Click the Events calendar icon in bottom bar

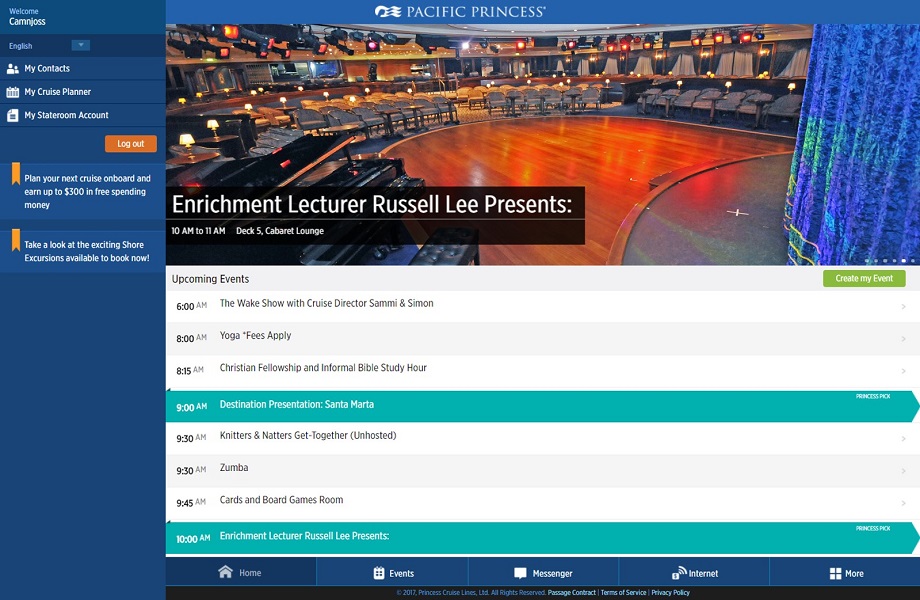[x=379, y=573]
